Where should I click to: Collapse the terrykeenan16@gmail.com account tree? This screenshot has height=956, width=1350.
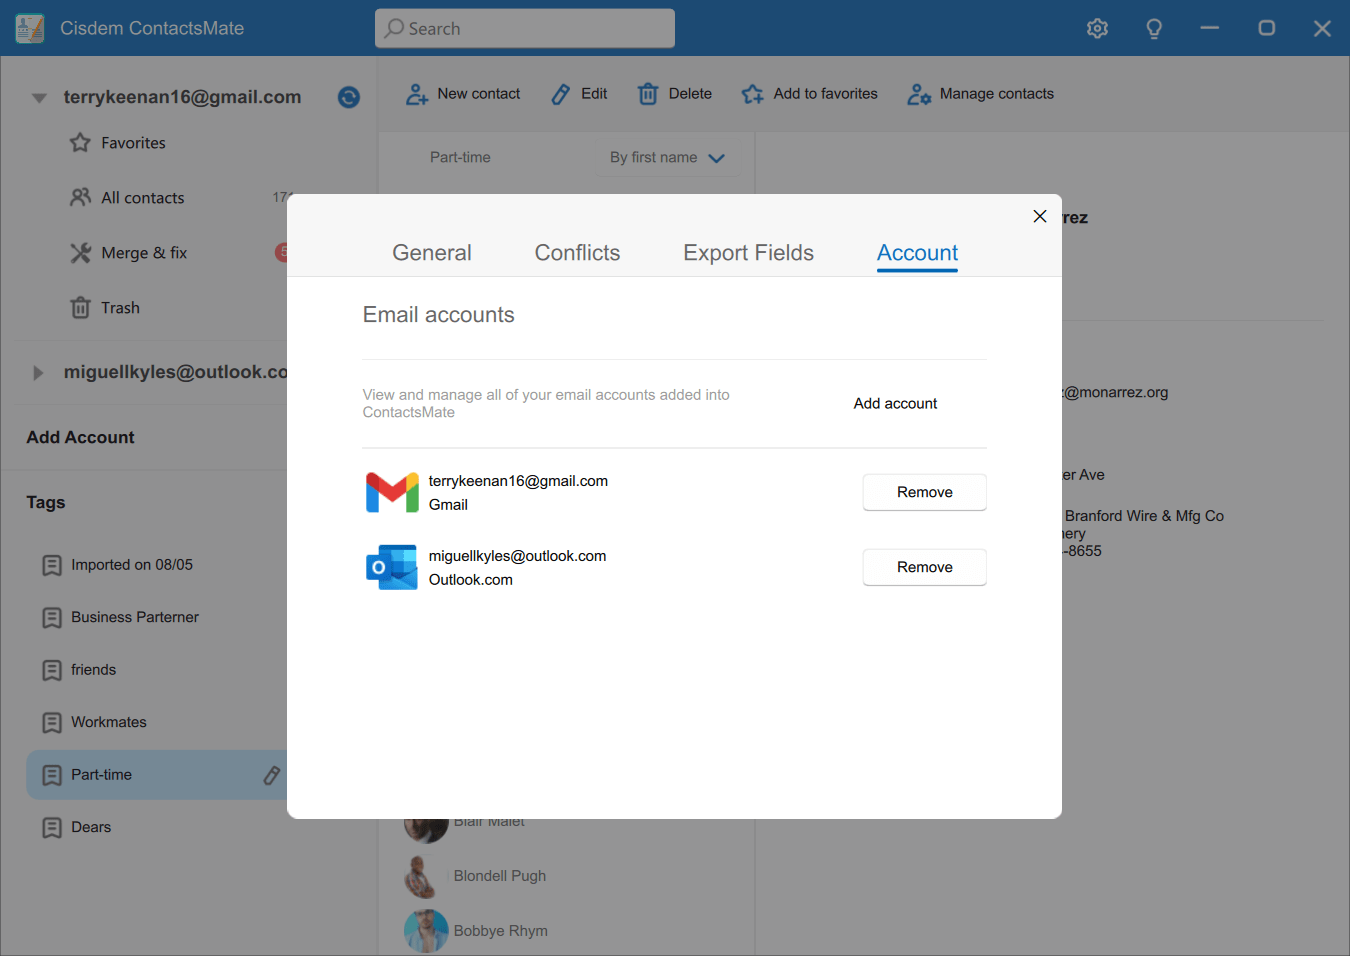(39, 98)
